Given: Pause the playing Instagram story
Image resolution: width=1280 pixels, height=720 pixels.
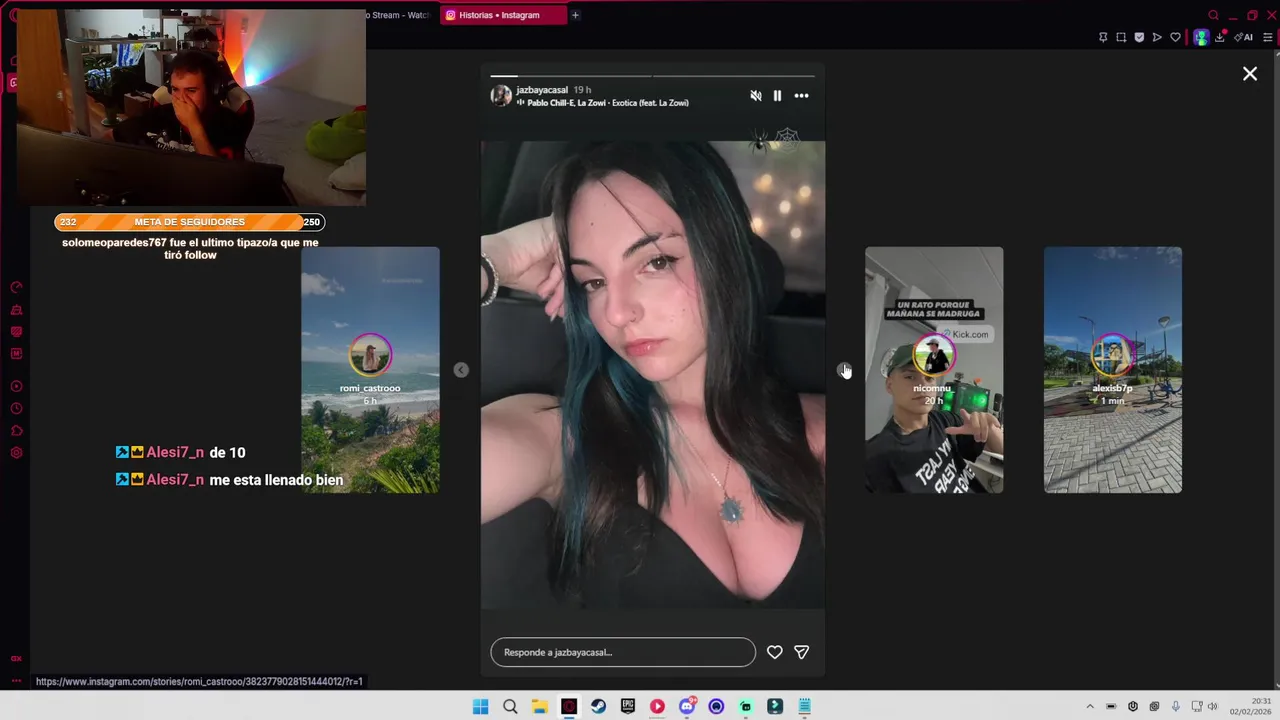Looking at the screenshot, I should (x=777, y=96).
